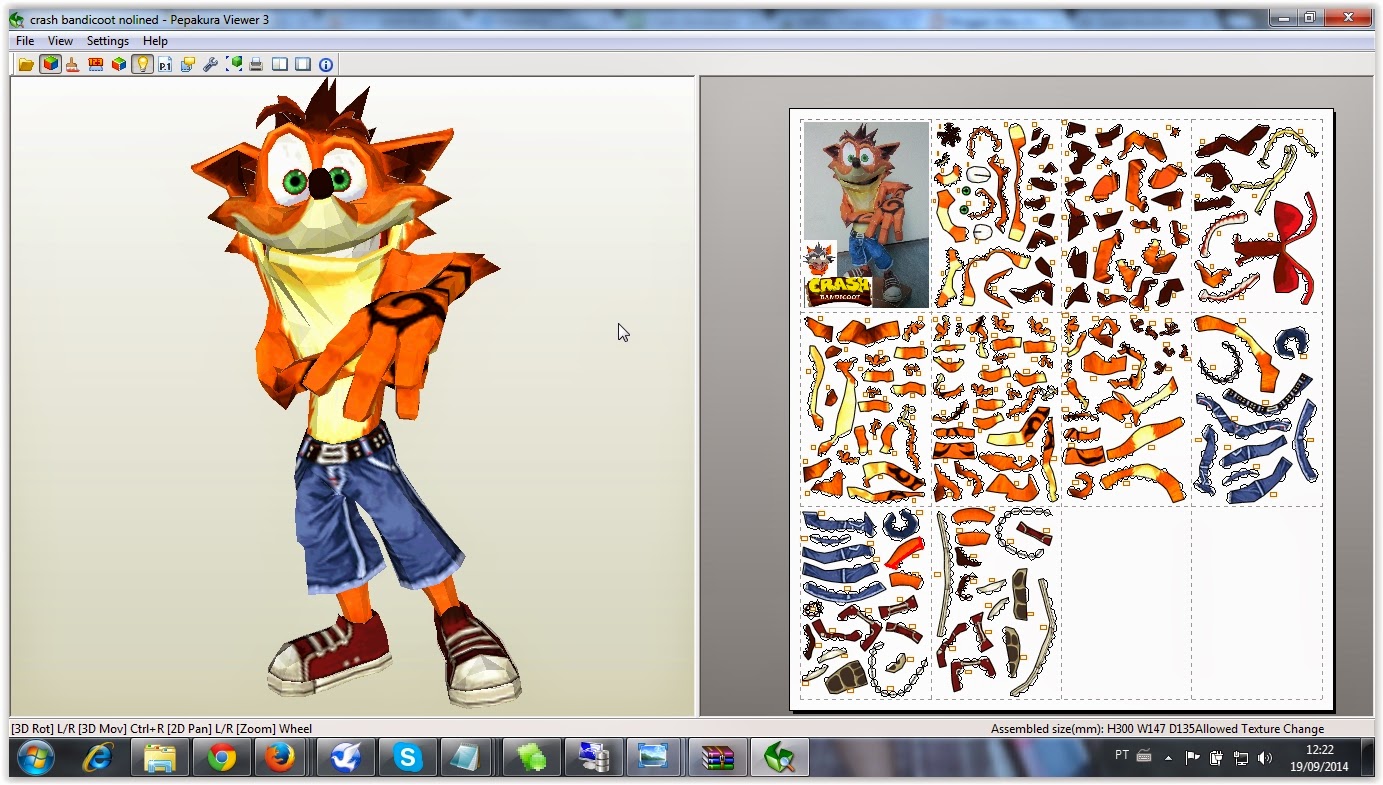1383x785 pixels.
Task: Toggle the light shading bulb icon
Action: [x=143, y=64]
